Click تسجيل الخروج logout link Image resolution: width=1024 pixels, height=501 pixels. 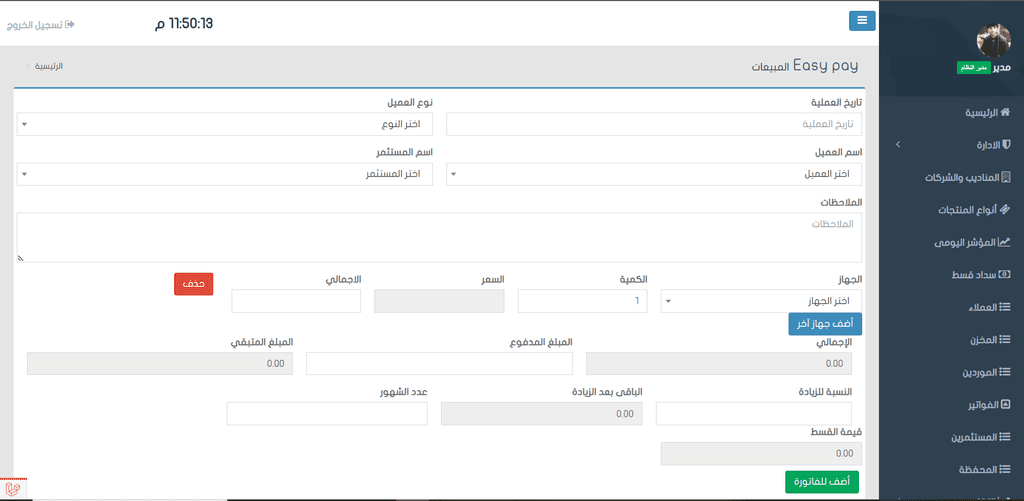(40, 24)
